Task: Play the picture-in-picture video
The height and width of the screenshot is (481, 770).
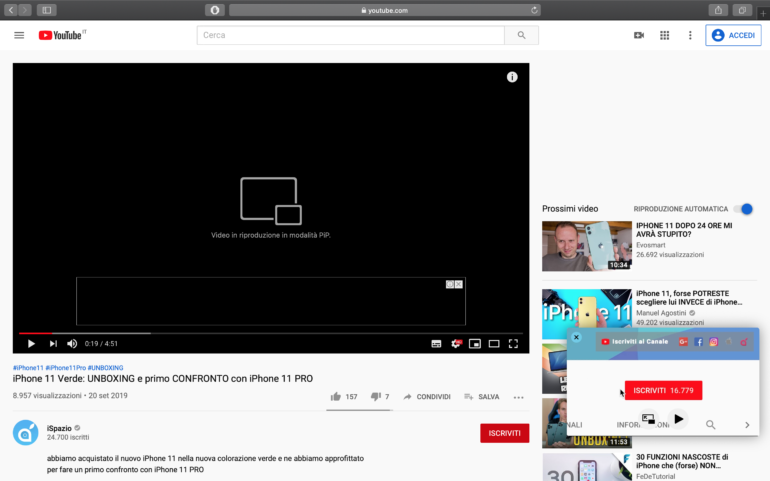Action: pyautogui.click(x=679, y=419)
